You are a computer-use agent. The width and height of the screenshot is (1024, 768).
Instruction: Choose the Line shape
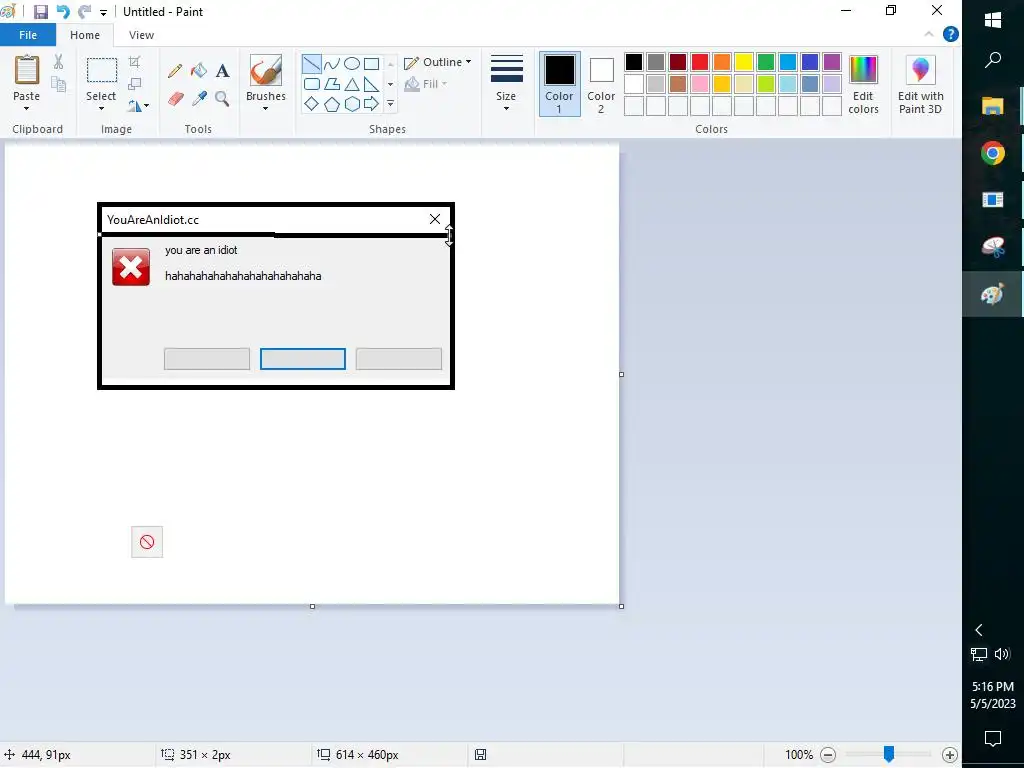[x=312, y=63]
